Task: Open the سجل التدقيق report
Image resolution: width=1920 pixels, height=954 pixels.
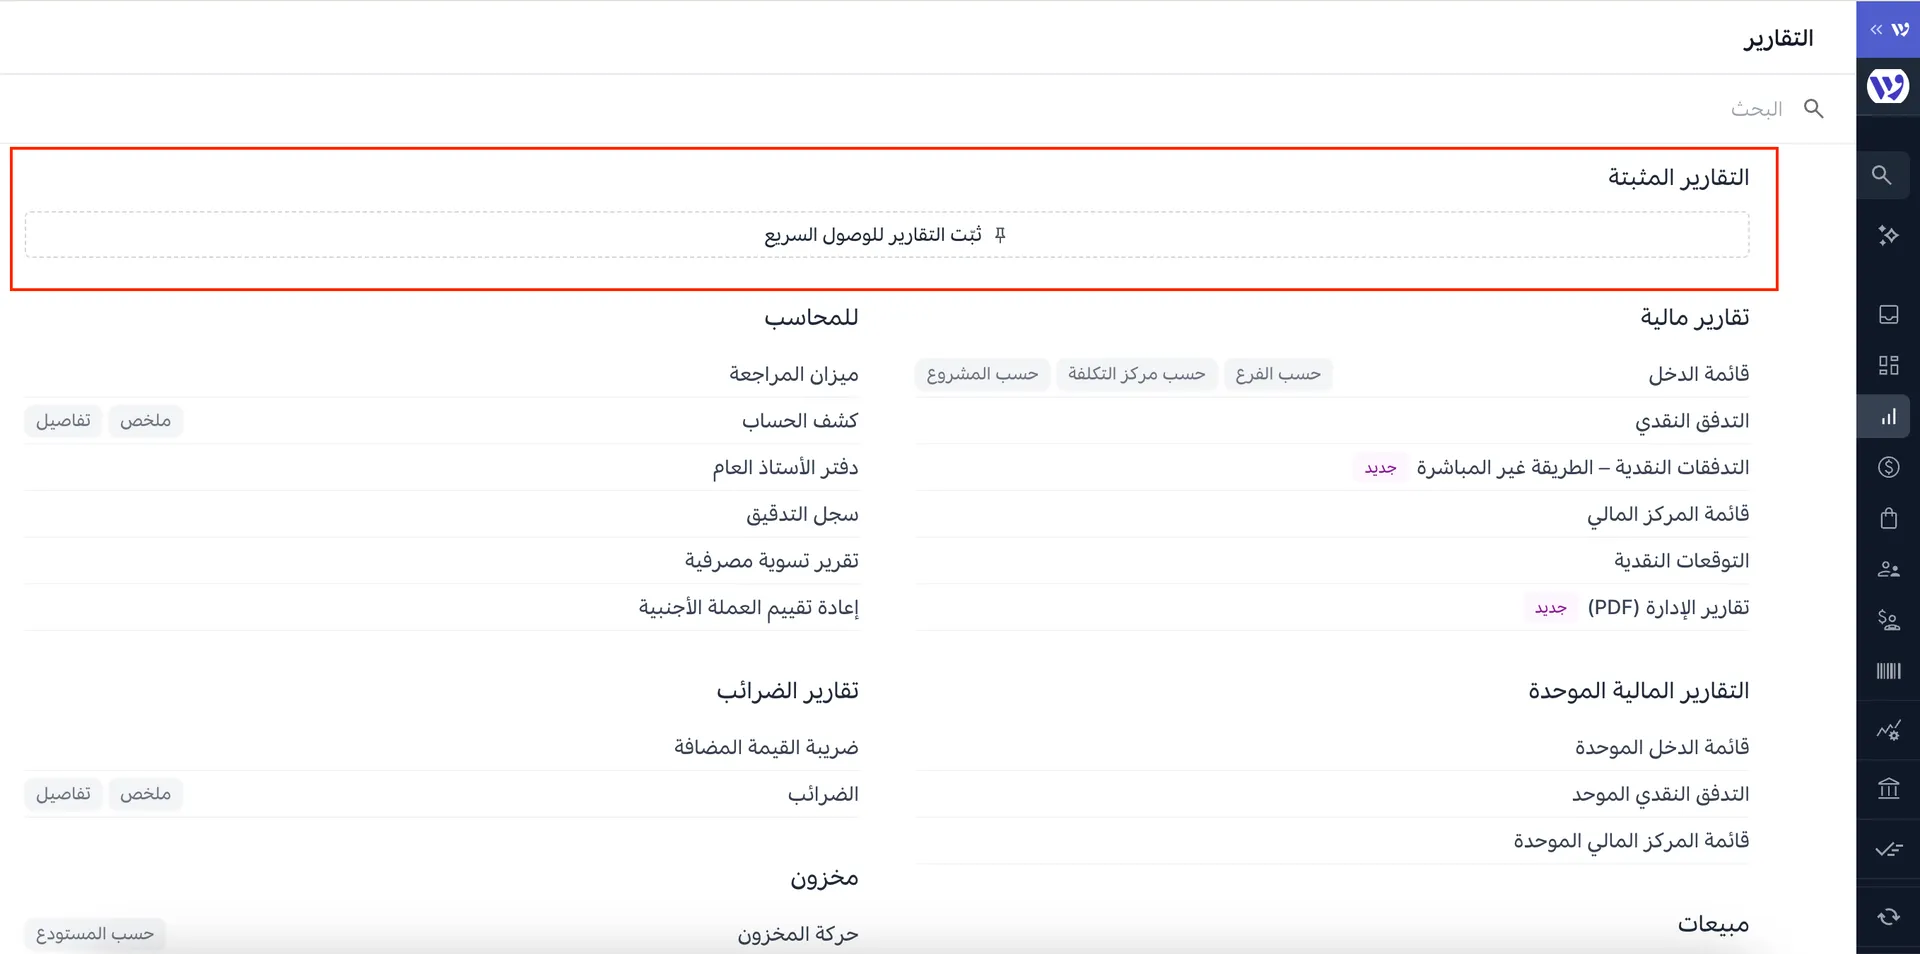Action: 802,514
